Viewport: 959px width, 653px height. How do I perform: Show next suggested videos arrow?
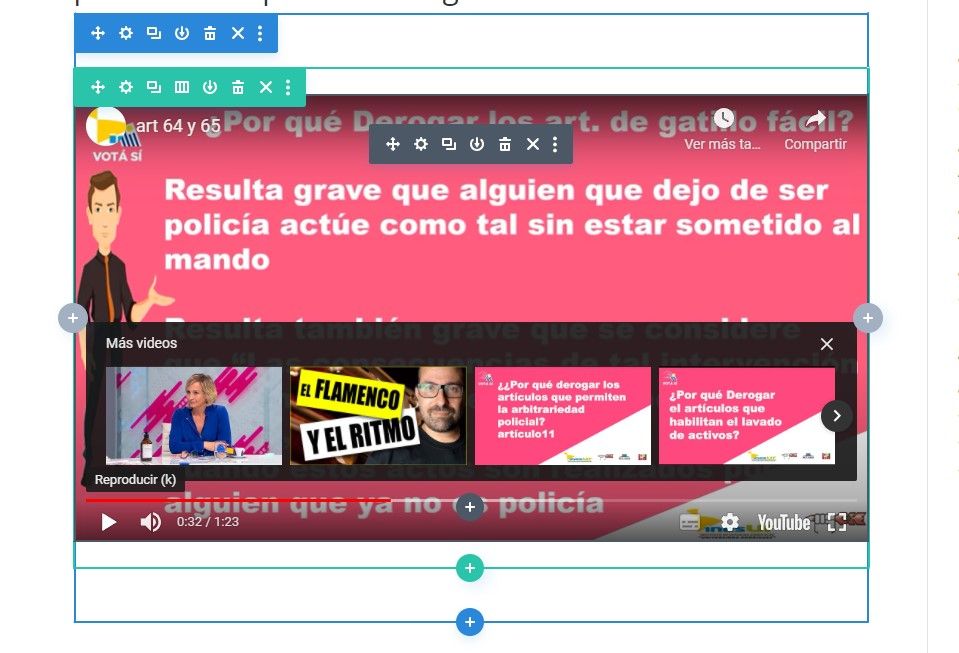point(837,416)
